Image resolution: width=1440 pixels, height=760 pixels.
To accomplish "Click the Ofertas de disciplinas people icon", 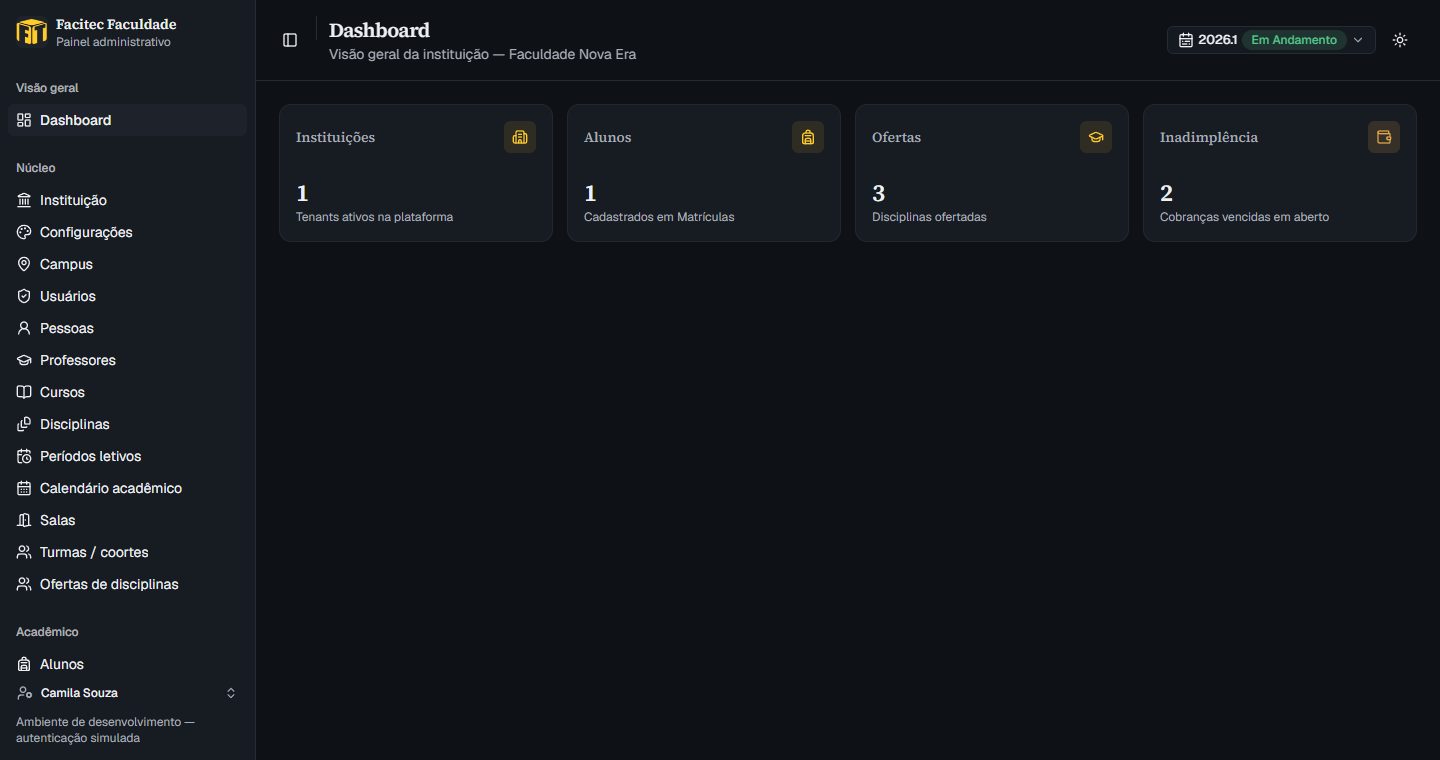I will [x=24, y=584].
